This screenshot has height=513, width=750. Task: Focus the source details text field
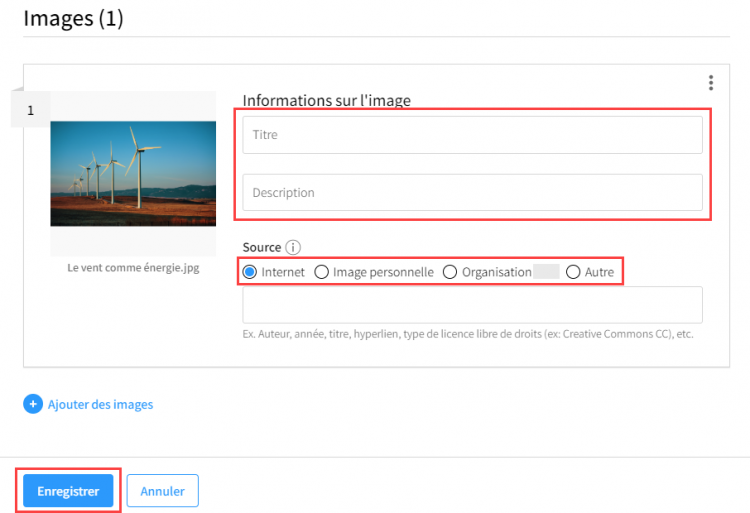[x=472, y=305]
